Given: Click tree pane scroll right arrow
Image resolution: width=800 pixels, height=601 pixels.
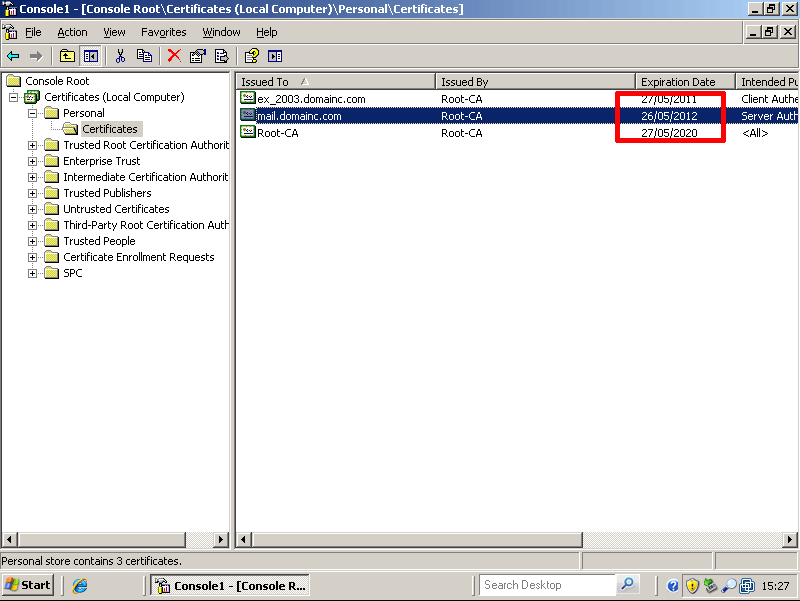Looking at the screenshot, I should click(x=221, y=539).
